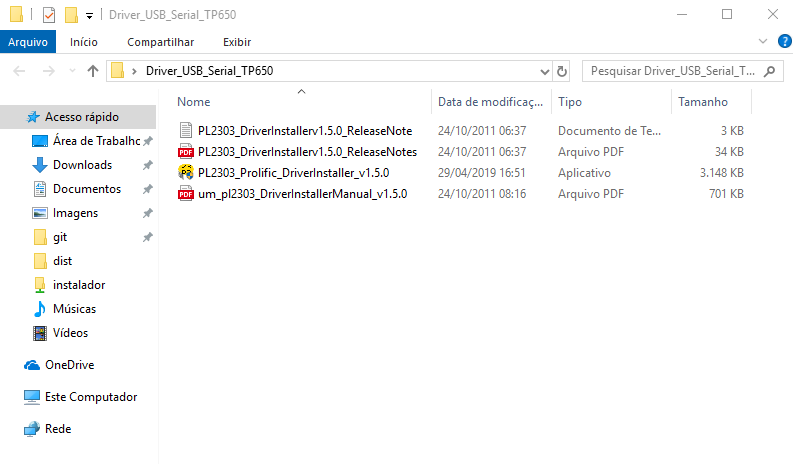This screenshot has height=464, width=793.
Task: Click the OneDrive cloud icon
Action: pos(32,365)
